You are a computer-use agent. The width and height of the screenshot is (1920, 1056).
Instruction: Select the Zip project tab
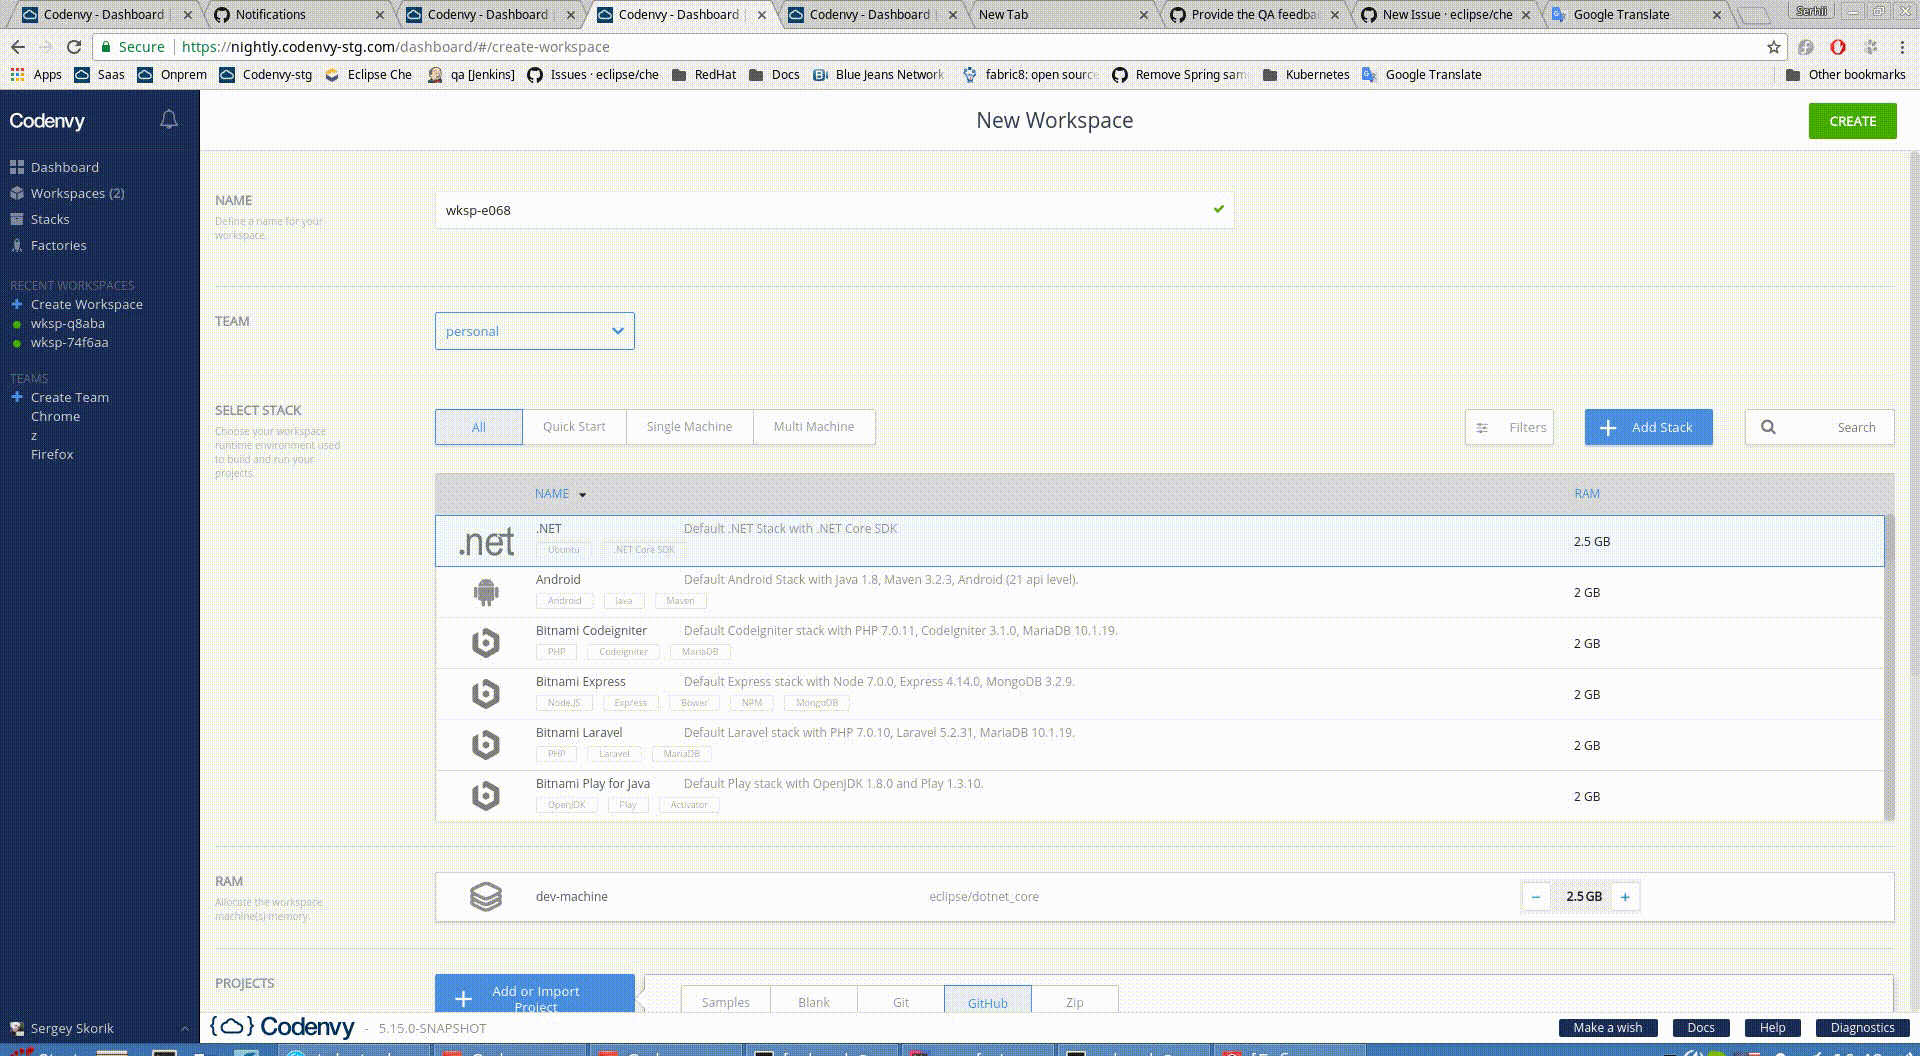pos(1075,1001)
